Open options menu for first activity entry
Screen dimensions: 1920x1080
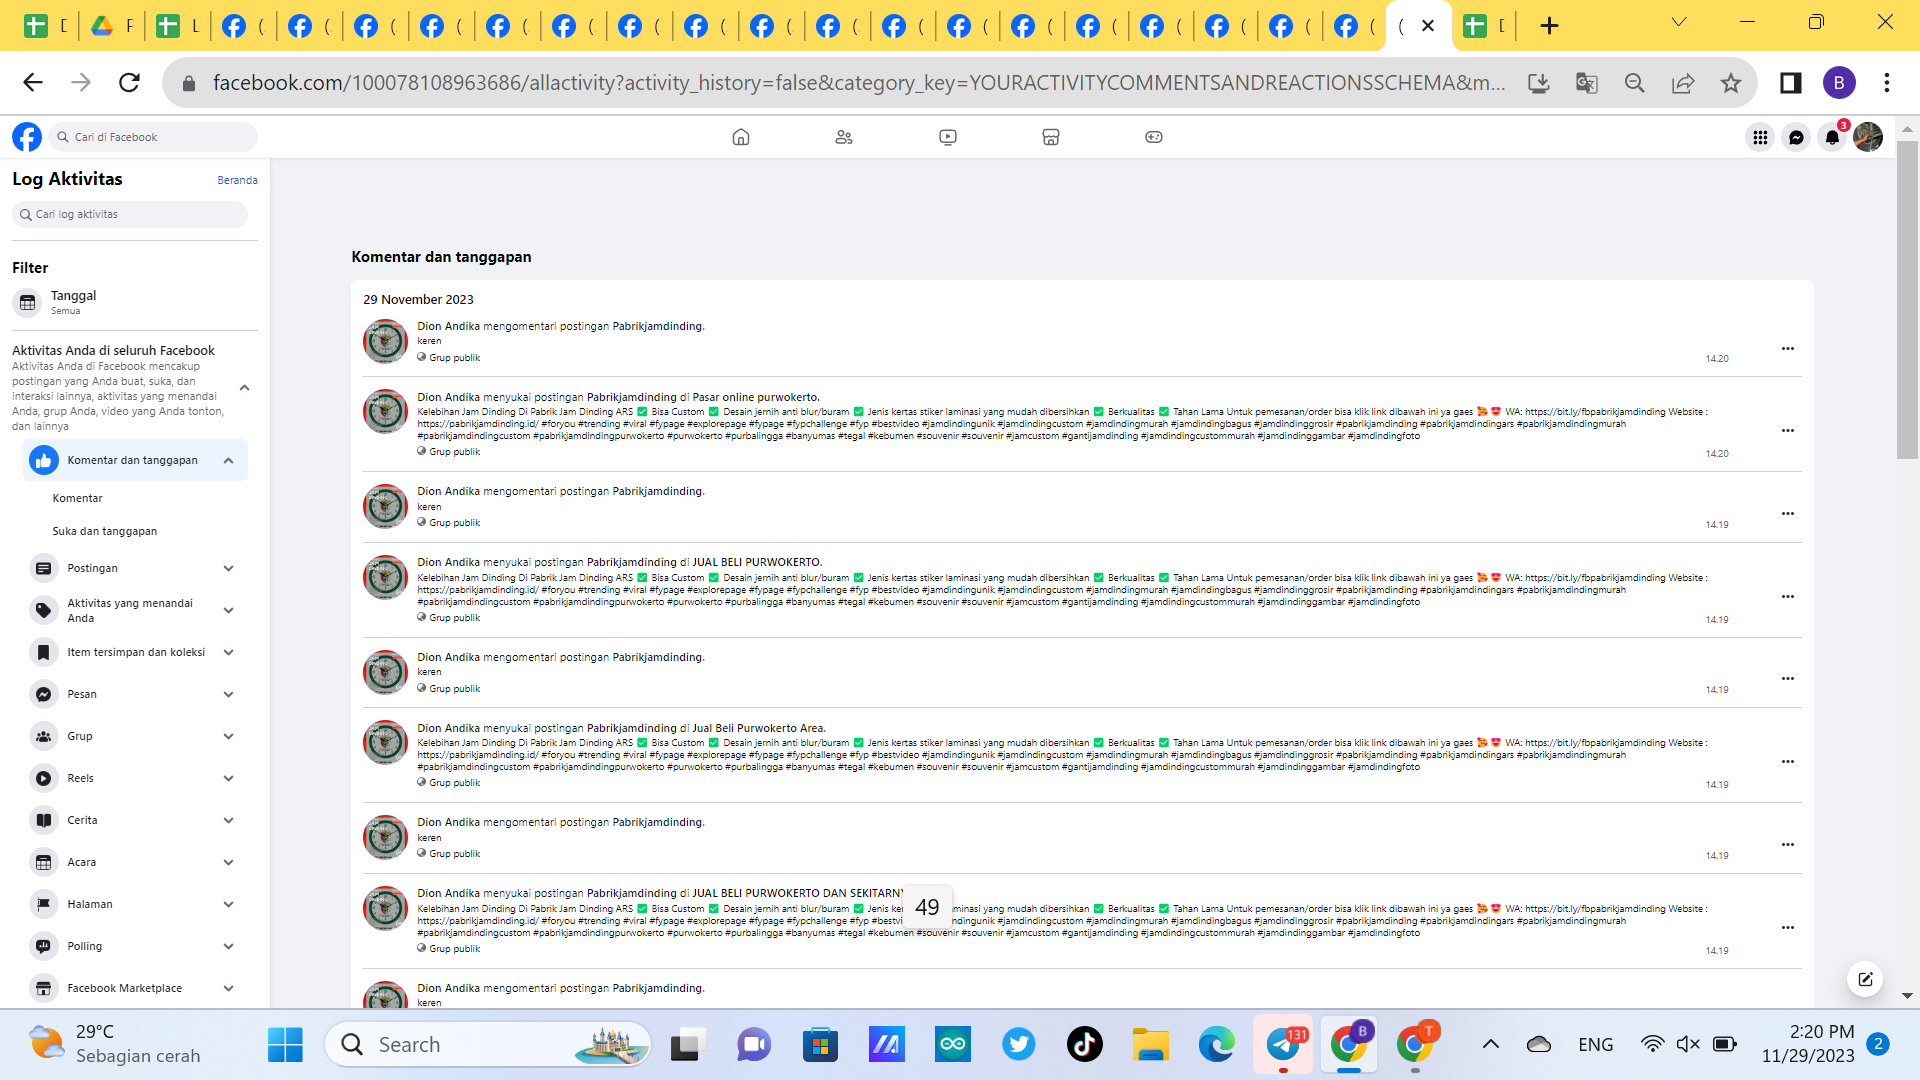pyautogui.click(x=1787, y=348)
